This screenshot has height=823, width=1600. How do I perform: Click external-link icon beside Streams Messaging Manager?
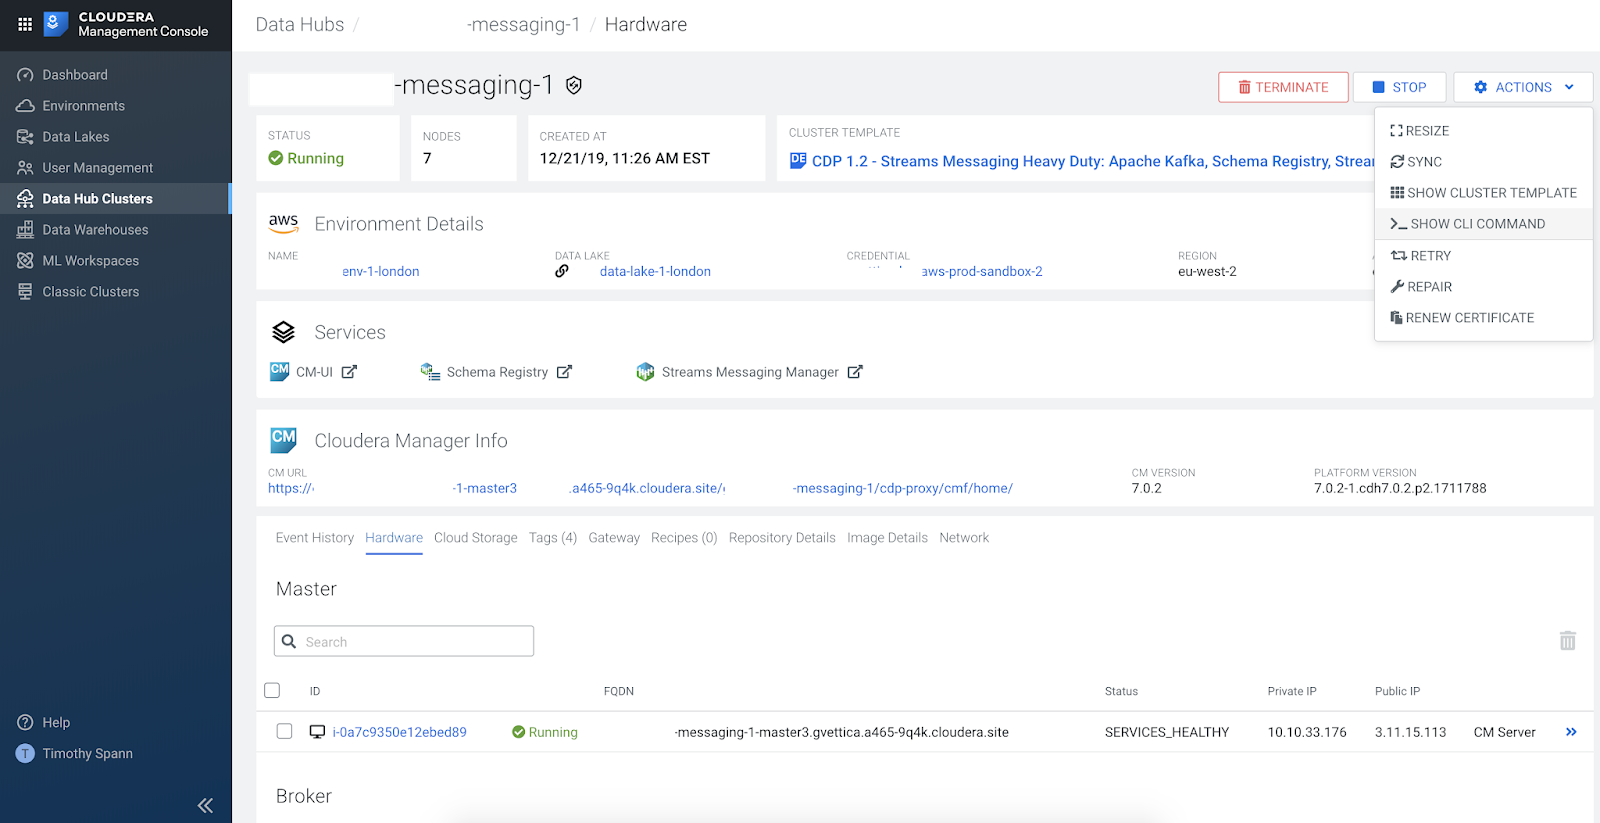click(855, 372)
